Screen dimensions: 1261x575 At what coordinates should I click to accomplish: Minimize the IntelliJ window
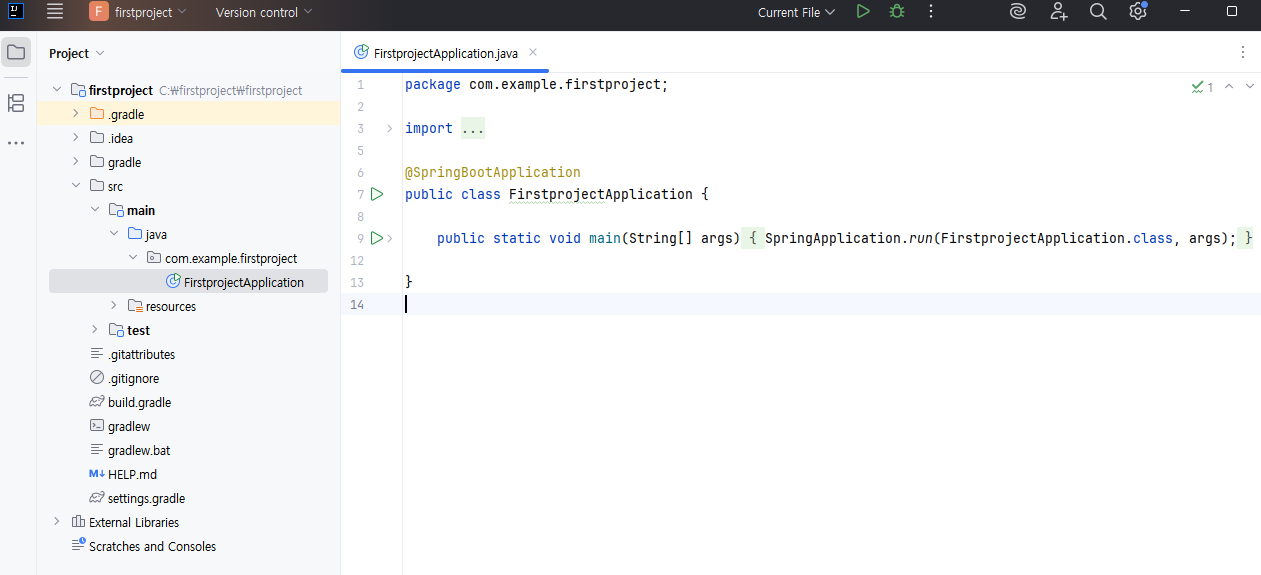point(1186,12)
